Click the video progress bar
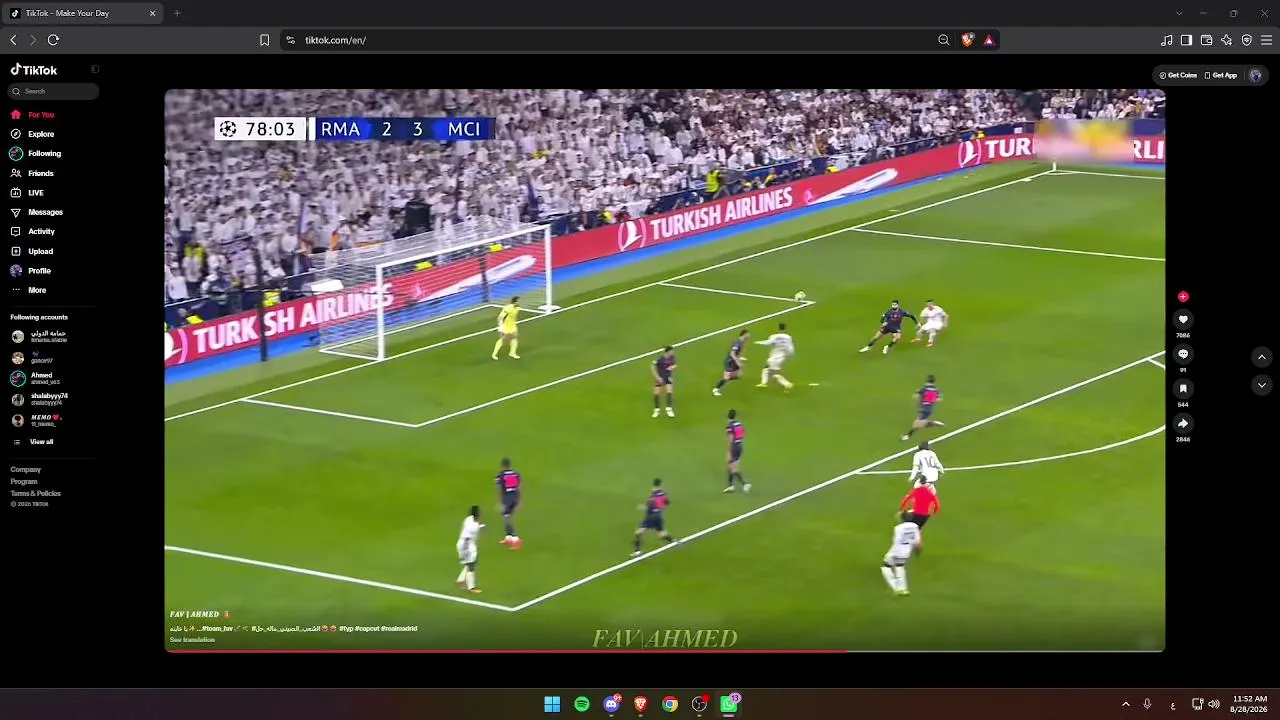This screenshot has width=1280, height=720. click(x=665, y=650)
